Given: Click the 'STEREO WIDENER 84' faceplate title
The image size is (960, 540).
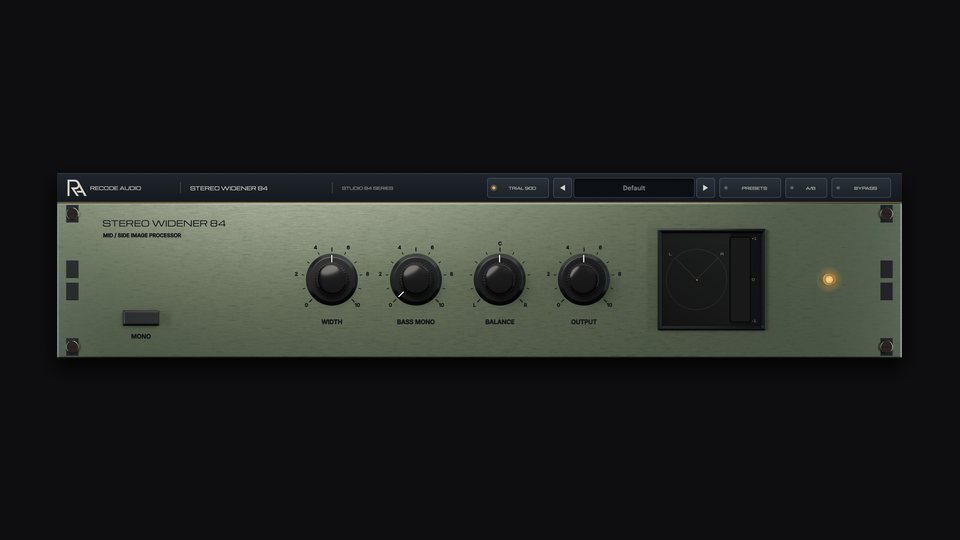Looking at the screenshot, I should [164, 223].
